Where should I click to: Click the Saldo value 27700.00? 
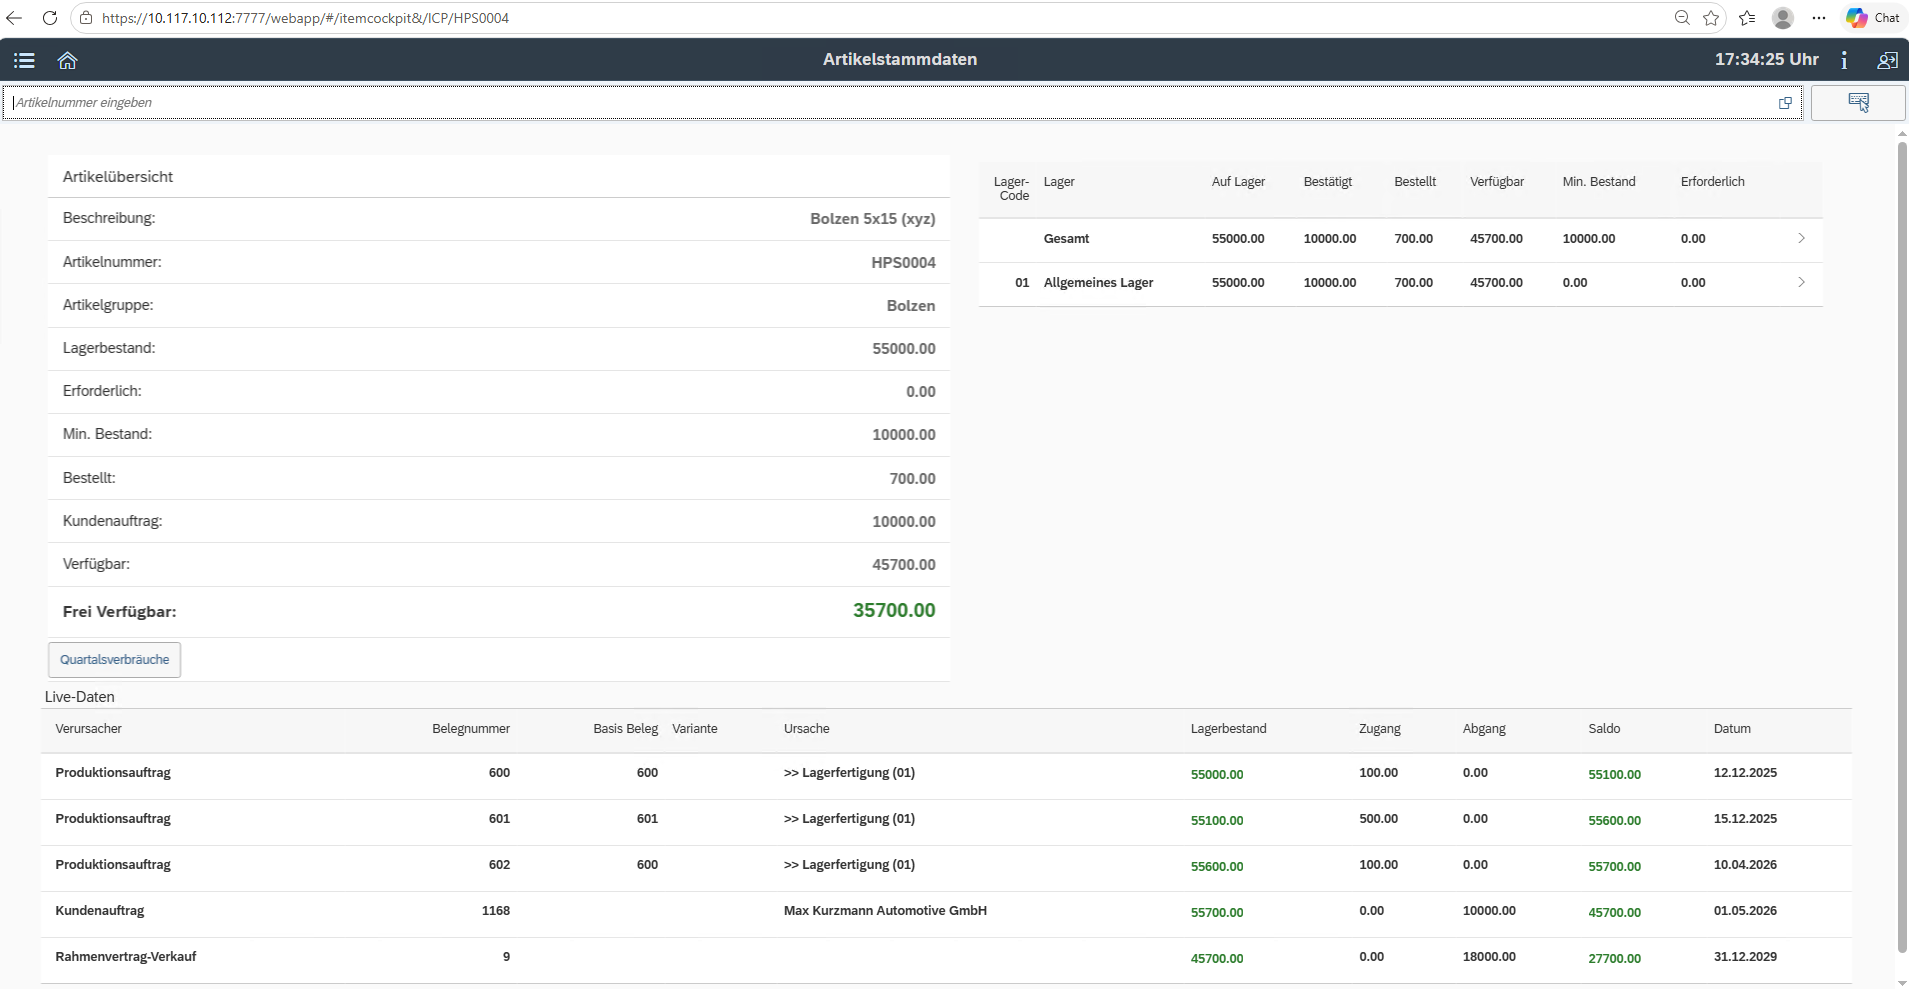pyautogui.click(x=1614, y=959)
